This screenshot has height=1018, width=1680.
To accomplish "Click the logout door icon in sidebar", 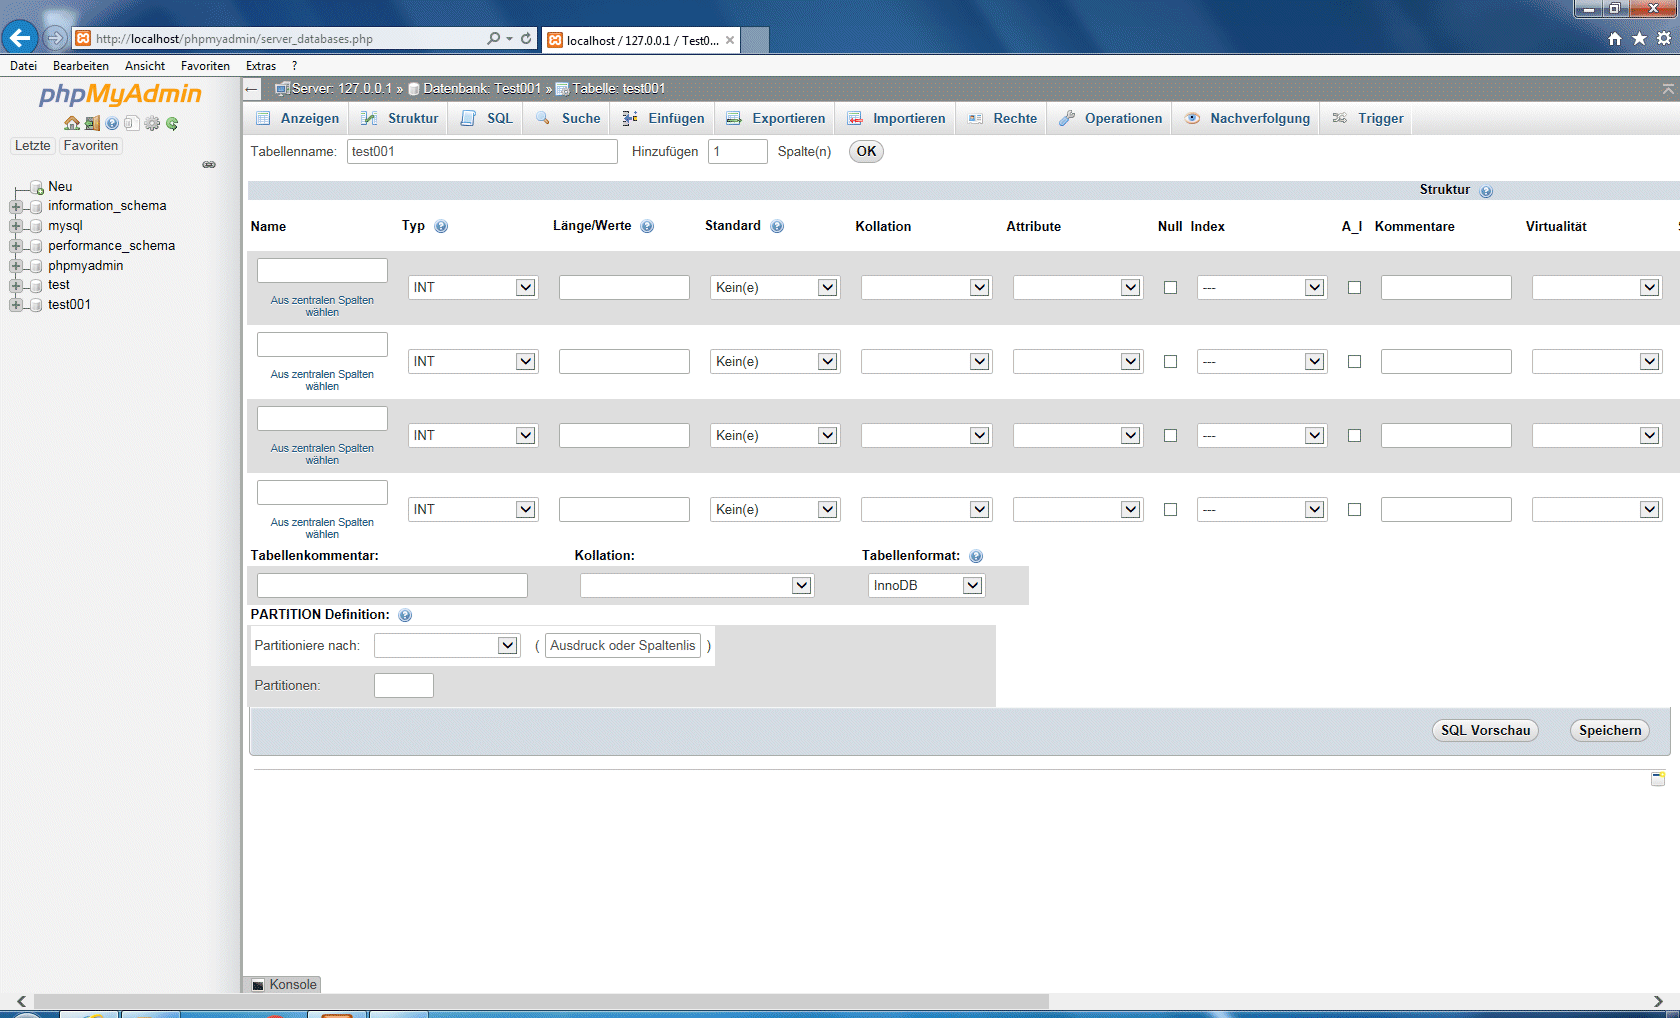I will [92, 124].
